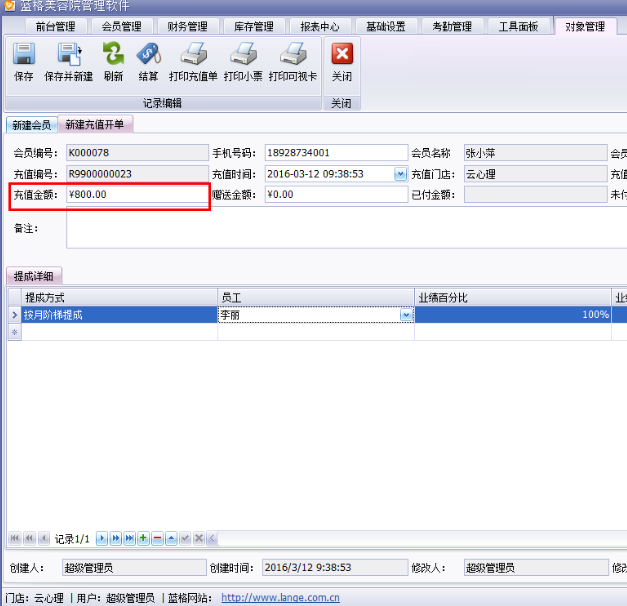
Task: Click 打印可视卡 printer icon
Action: point(292,61)
